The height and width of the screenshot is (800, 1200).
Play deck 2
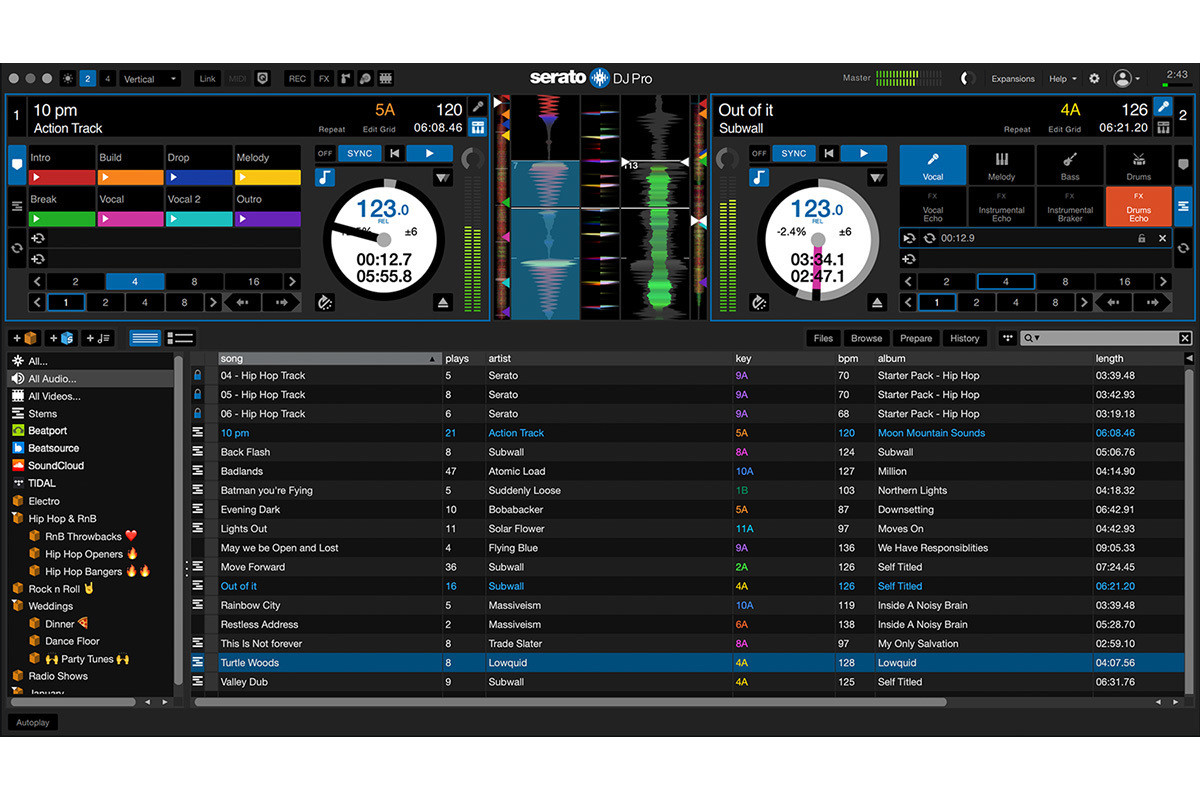863,153
